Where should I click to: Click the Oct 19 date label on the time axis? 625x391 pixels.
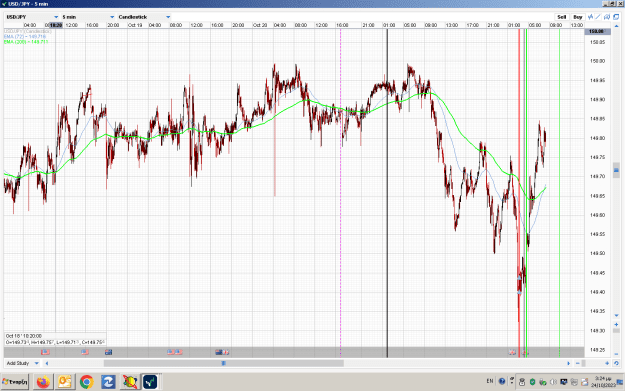[x=135, y=25]
